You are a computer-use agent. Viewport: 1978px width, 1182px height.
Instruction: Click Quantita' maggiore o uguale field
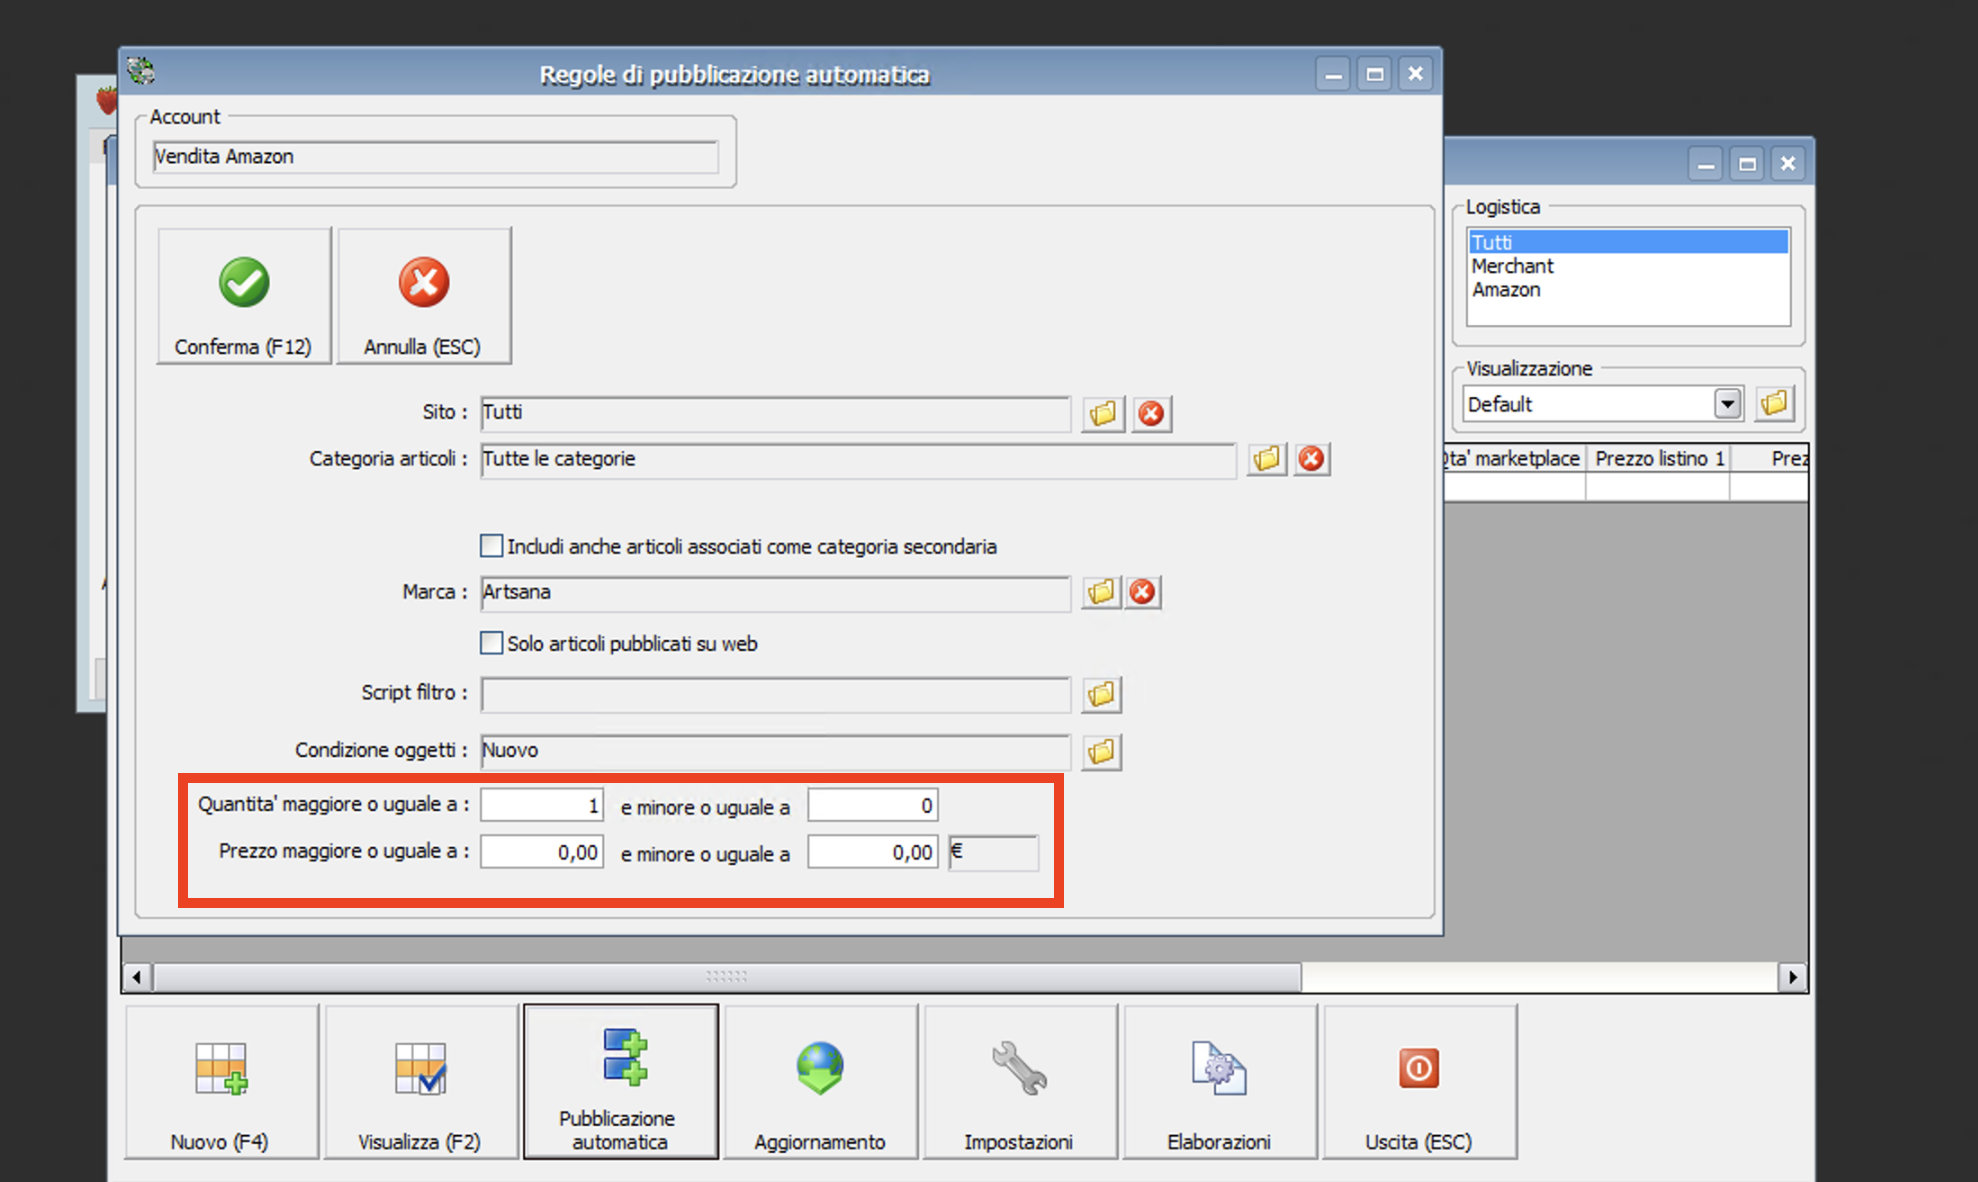(541, 805)
